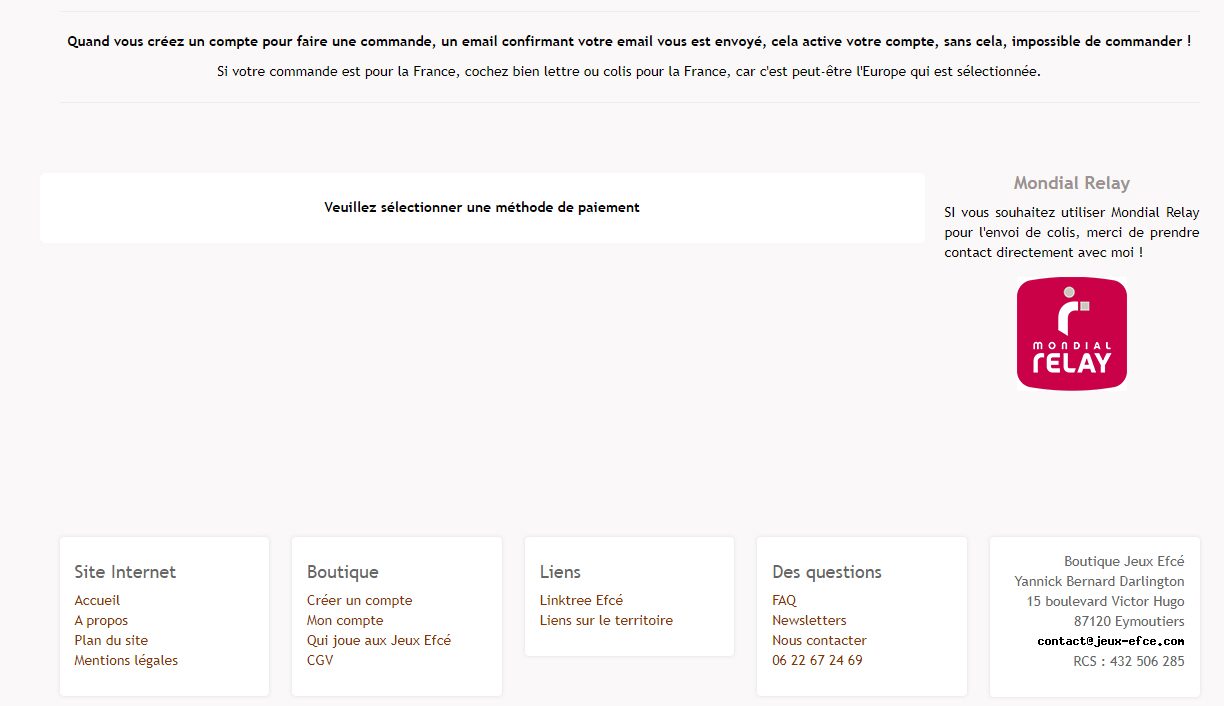This screenshot has height=706, width=1224.
Task: Visit the Linktree Efcé link
Action: point(581,601)
